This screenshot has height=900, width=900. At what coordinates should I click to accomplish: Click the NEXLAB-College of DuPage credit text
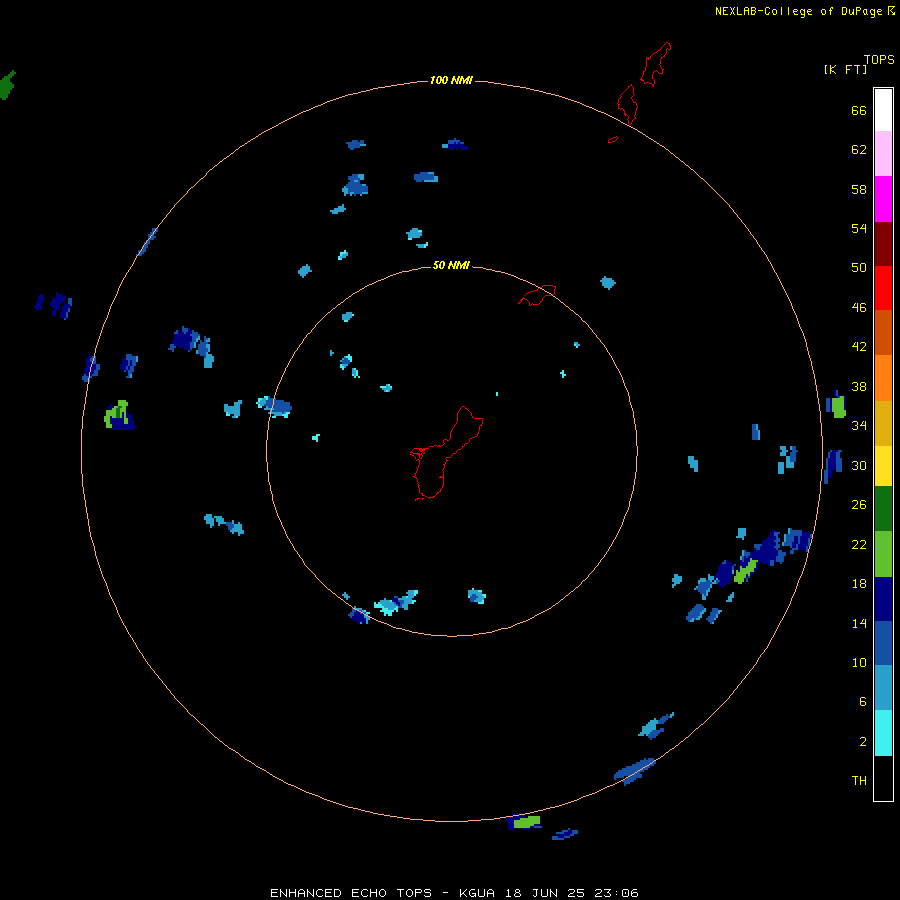click(x=798, y=11)
